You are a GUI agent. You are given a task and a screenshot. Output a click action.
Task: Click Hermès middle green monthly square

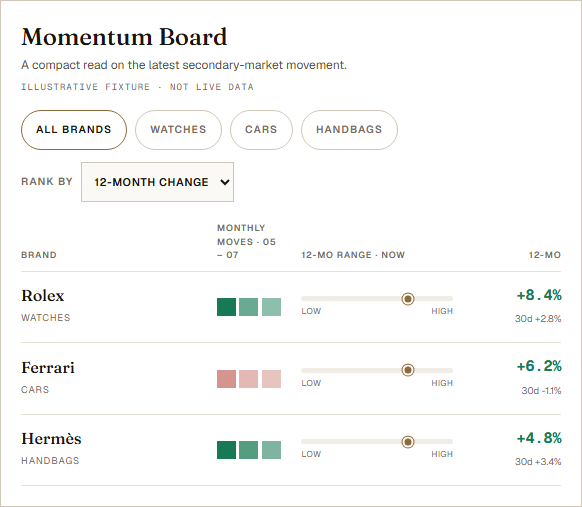click(x=249, y=450)
